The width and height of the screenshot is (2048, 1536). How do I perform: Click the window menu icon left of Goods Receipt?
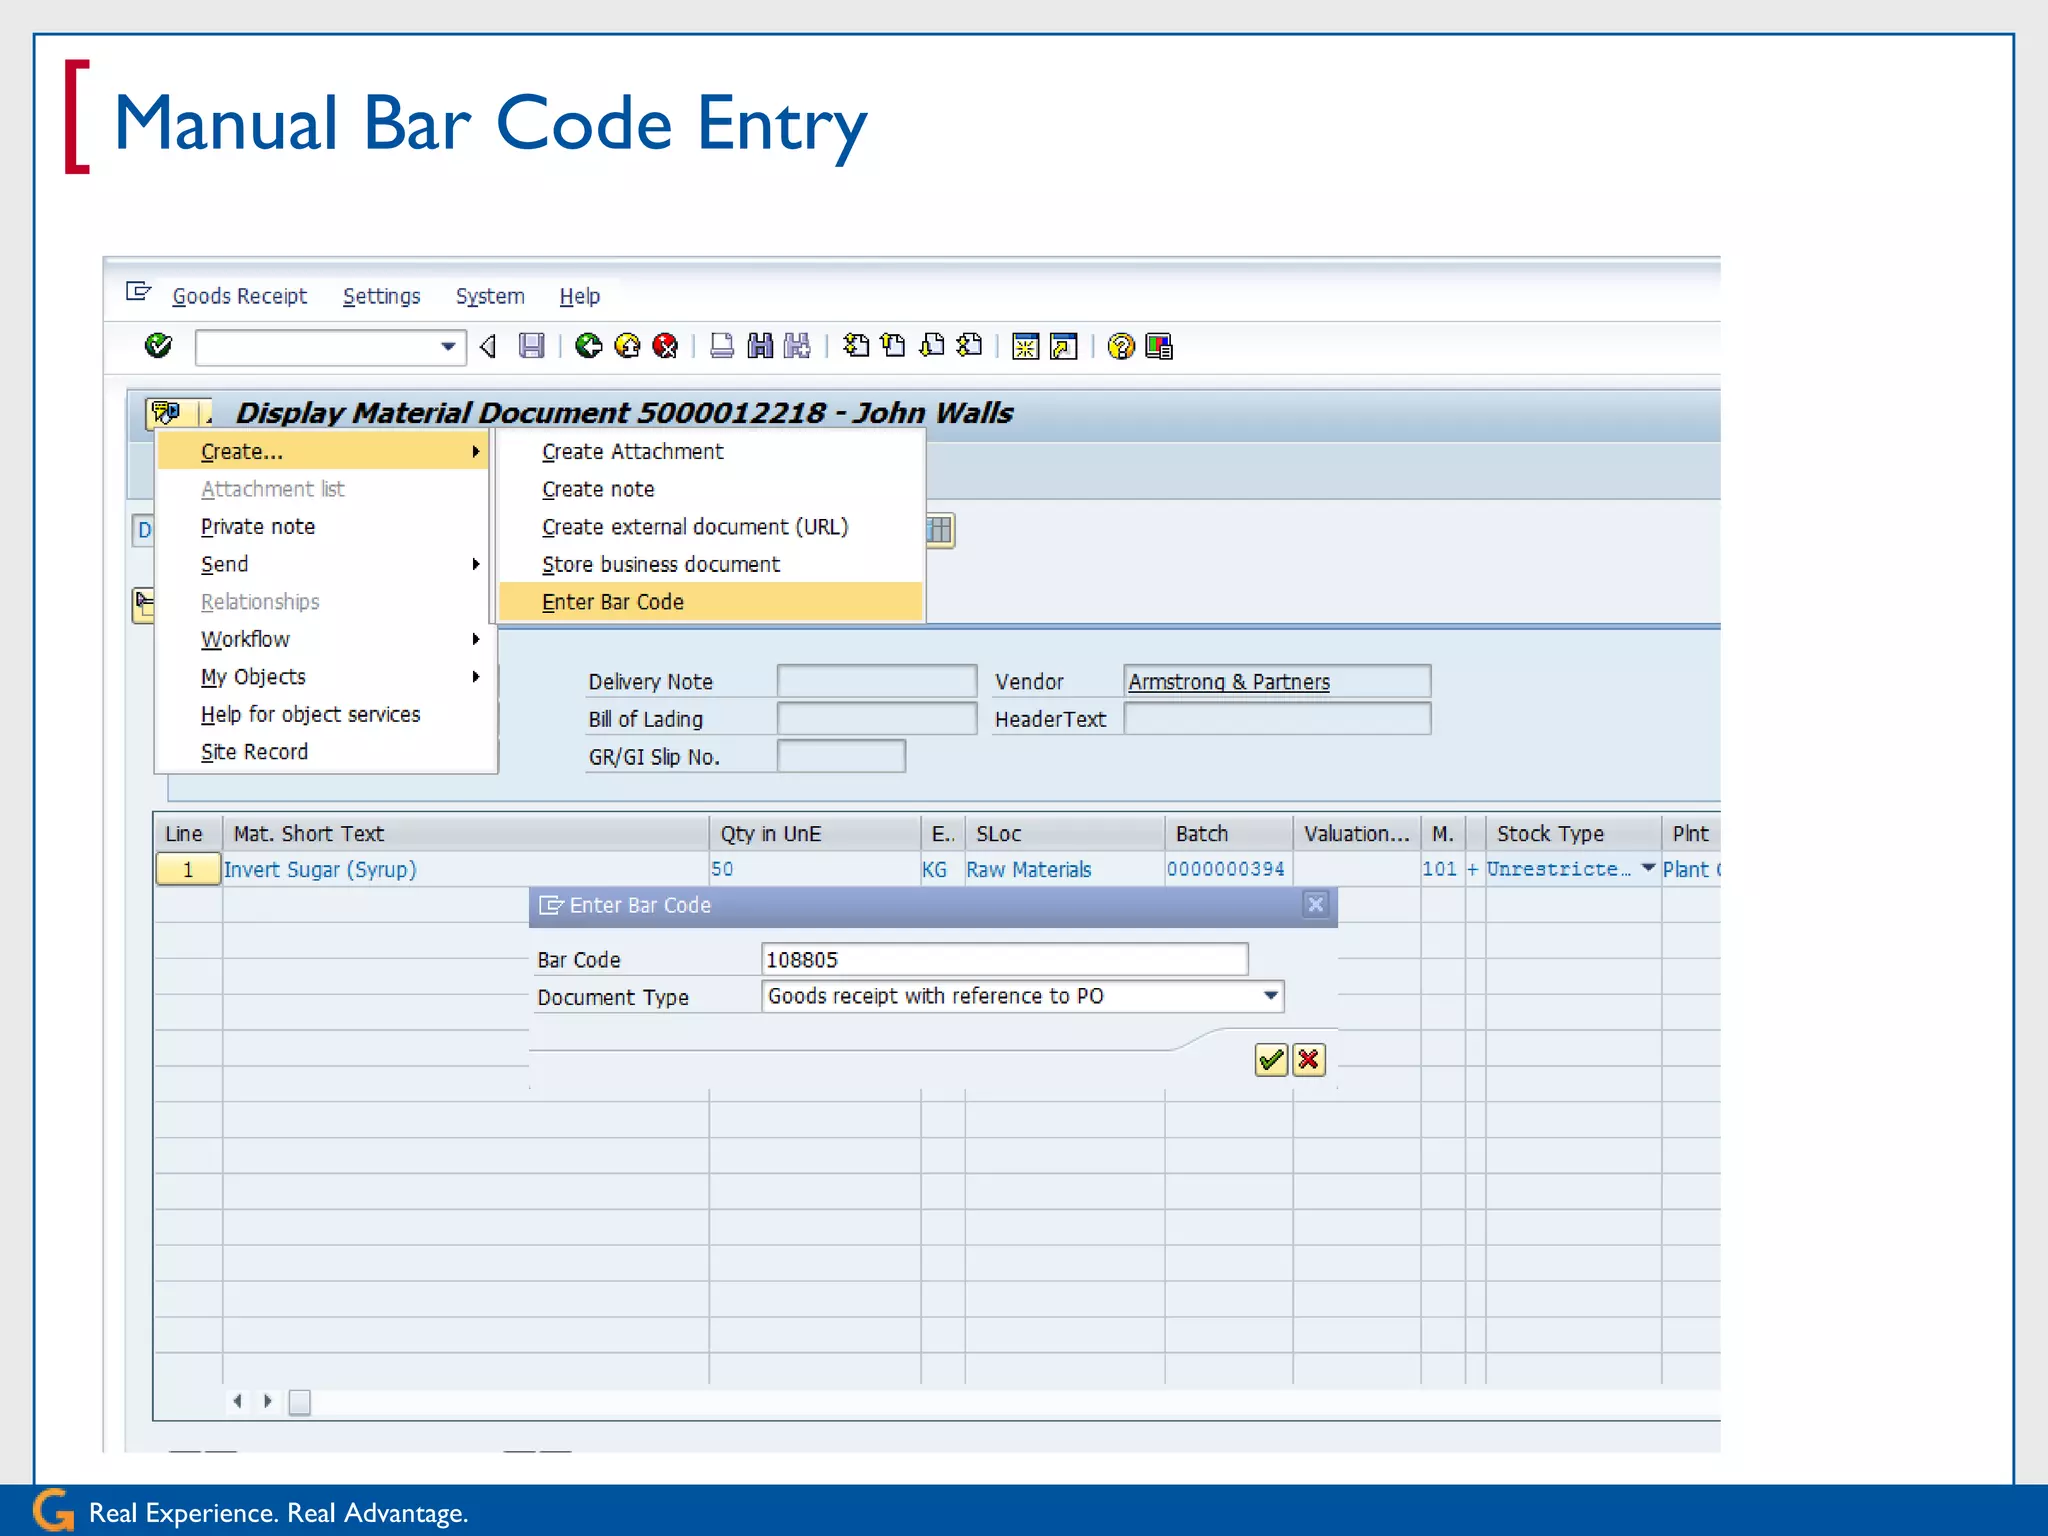pyautogui.click(x=138, y=292)
